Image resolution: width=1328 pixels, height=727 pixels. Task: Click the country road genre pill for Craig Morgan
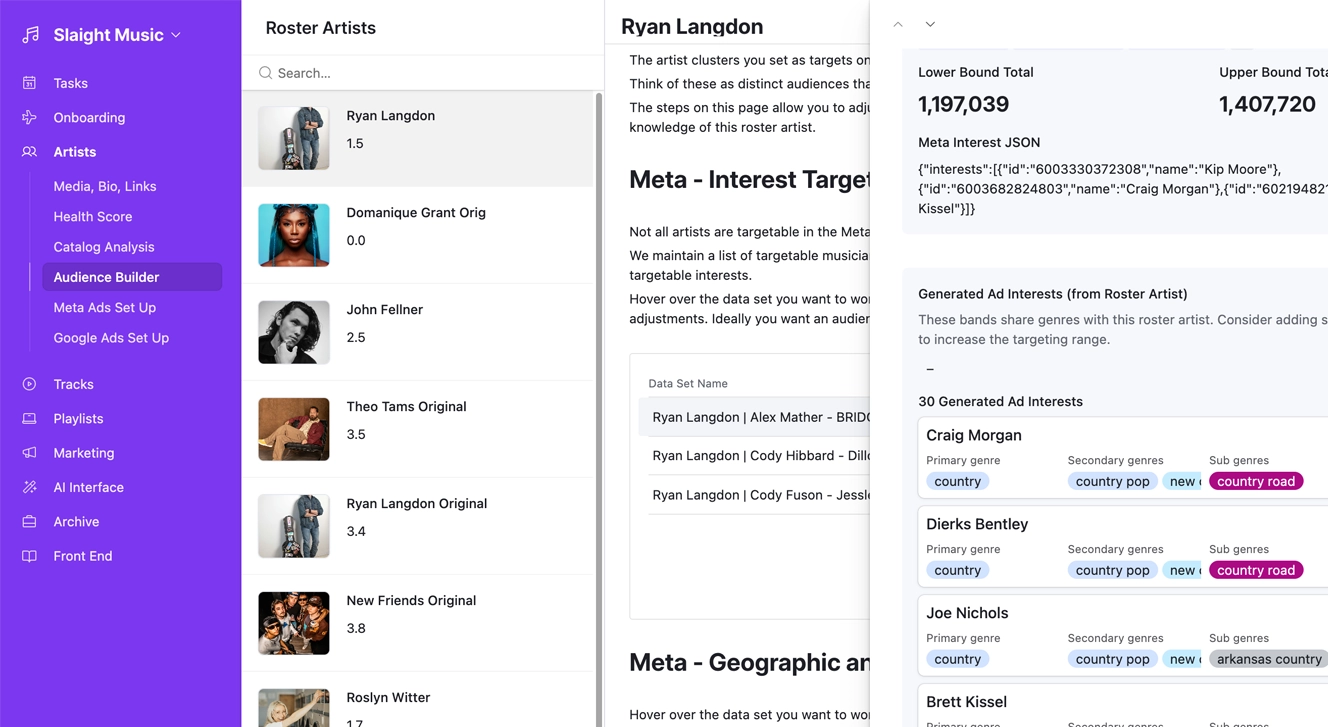click(1255, 481)
